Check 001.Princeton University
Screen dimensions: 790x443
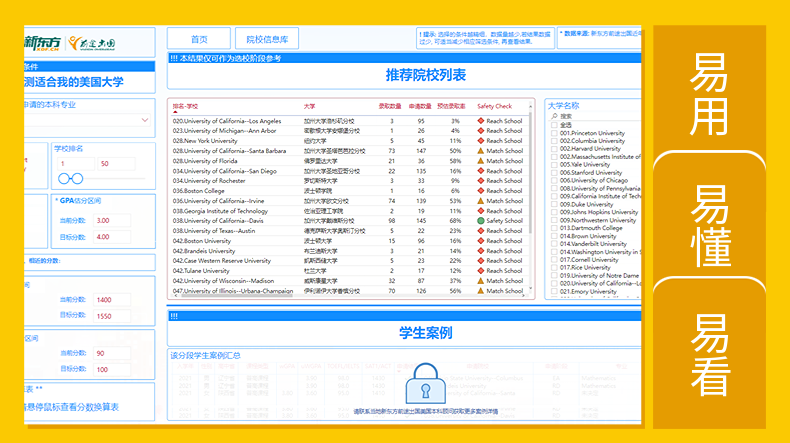tap(554, 133)
